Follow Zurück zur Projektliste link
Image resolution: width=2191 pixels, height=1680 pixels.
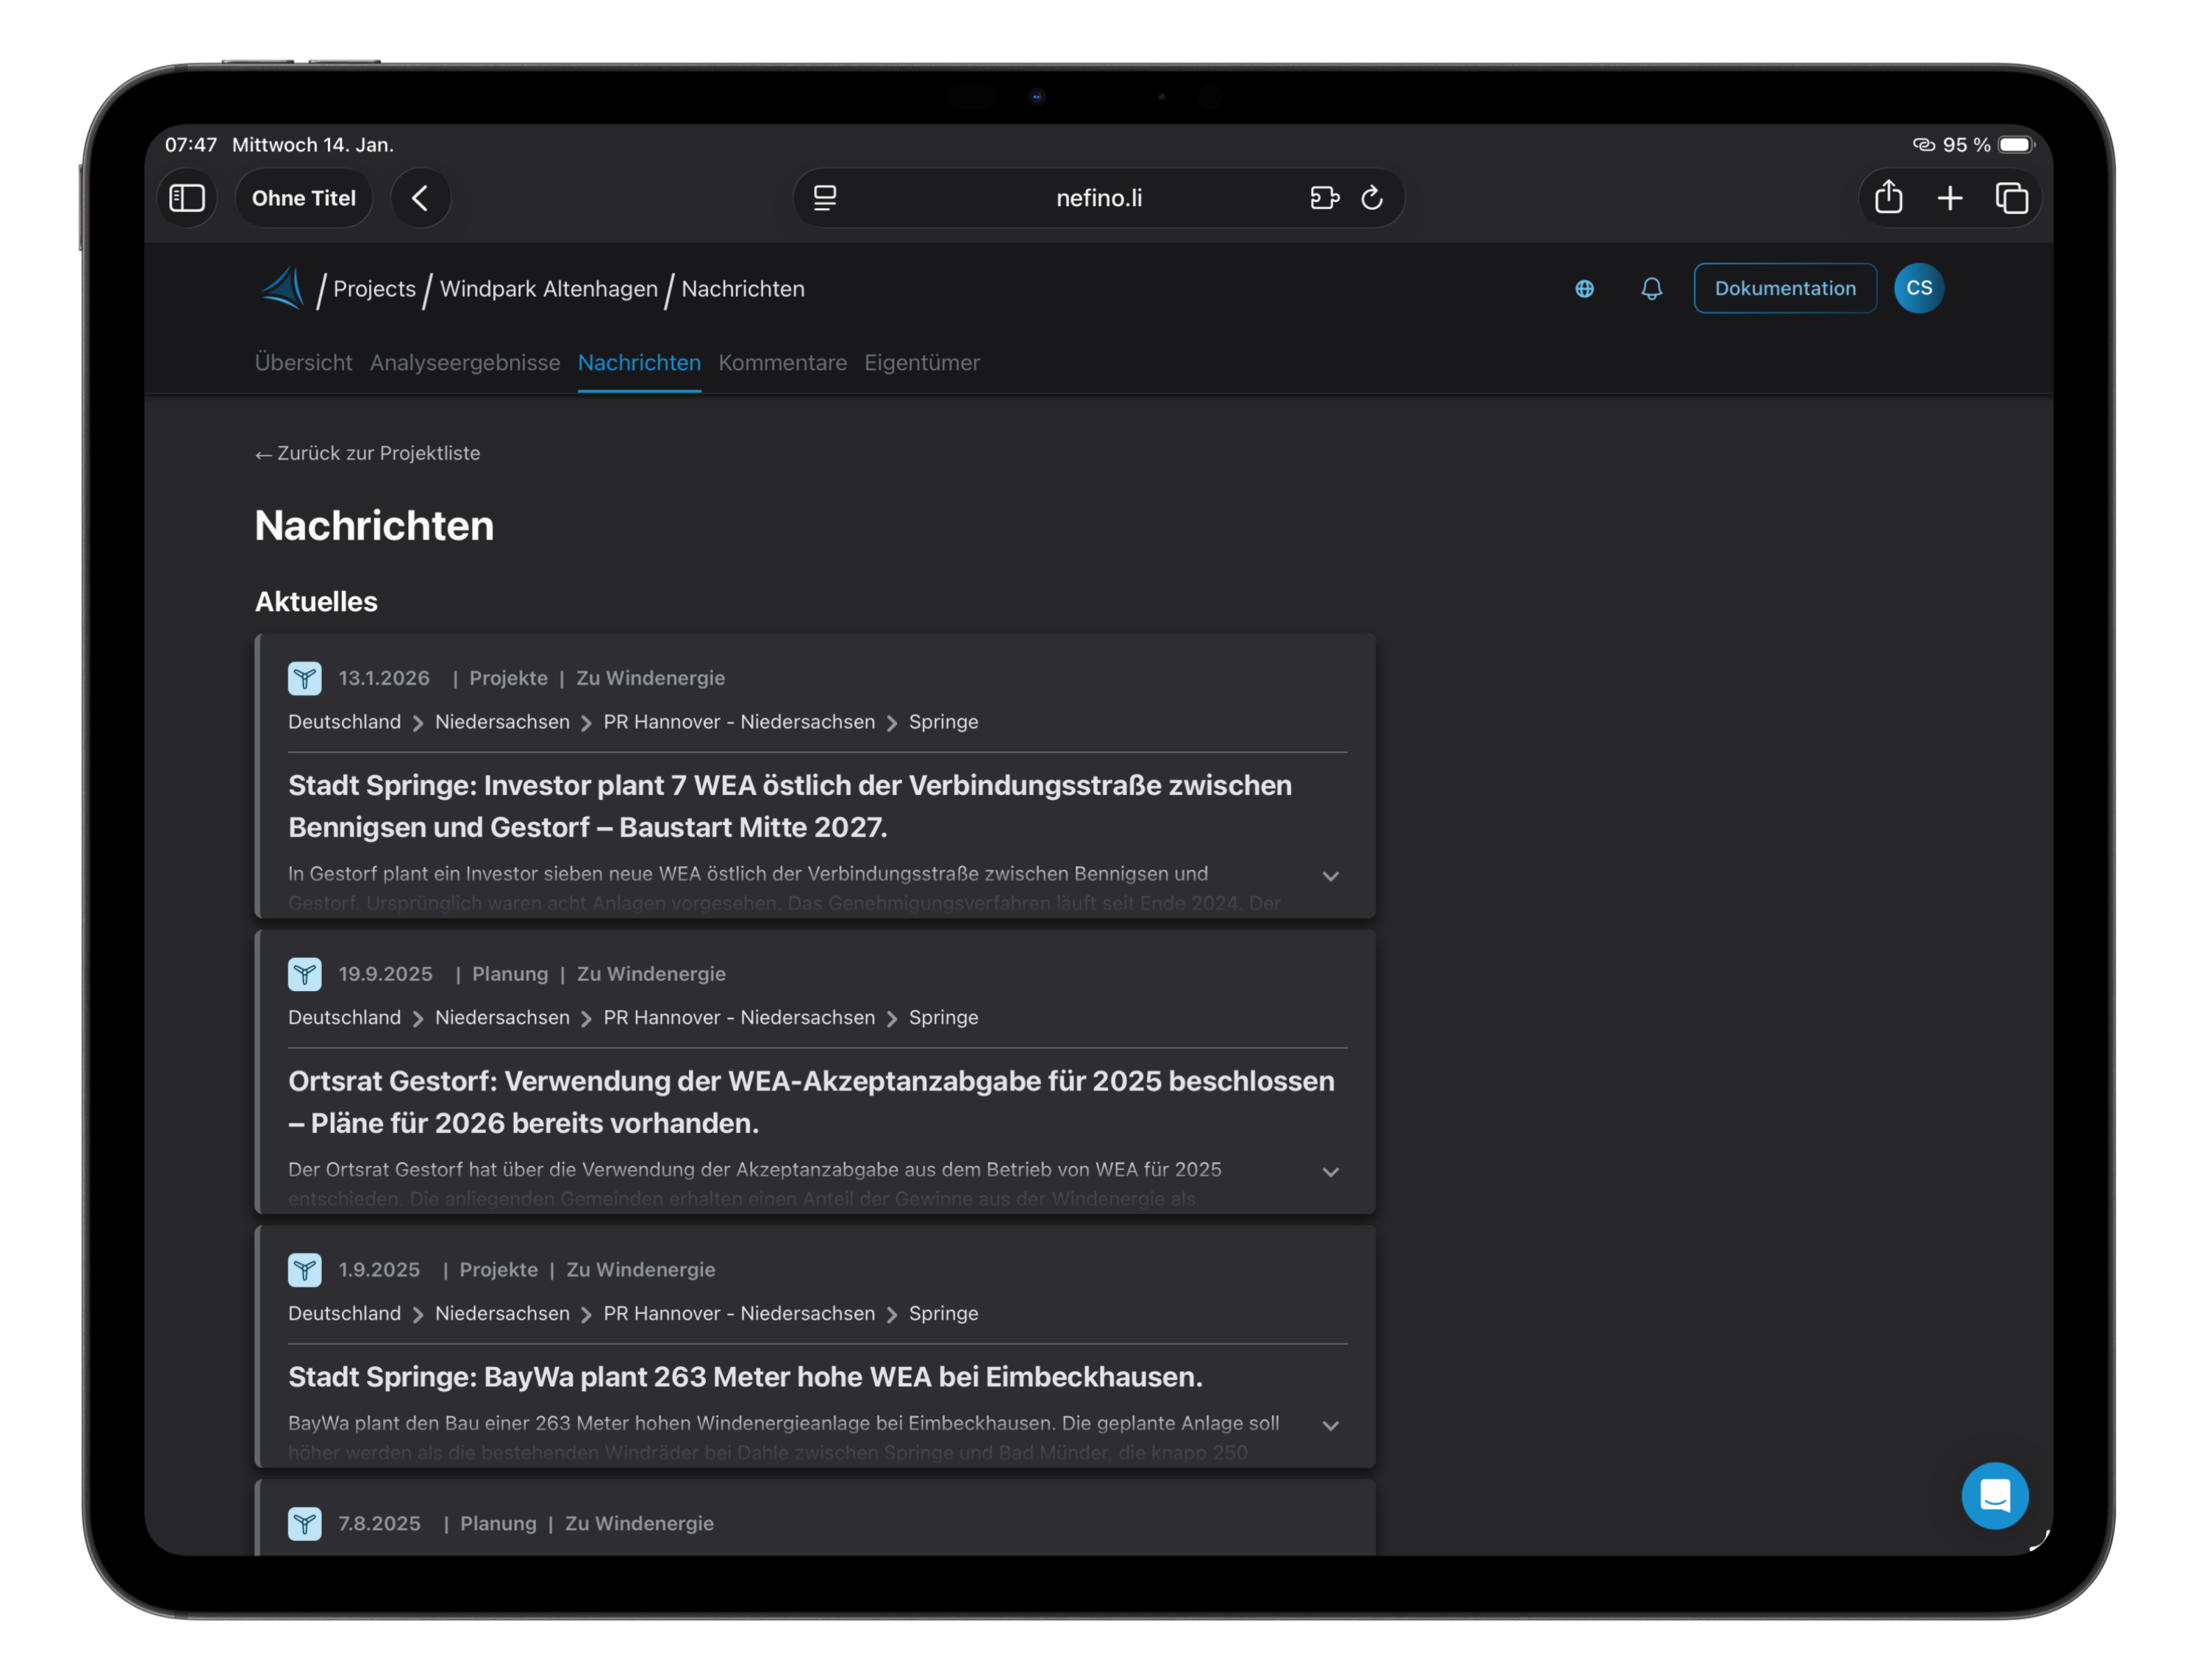pyautogui.click(x=368, y=453)
